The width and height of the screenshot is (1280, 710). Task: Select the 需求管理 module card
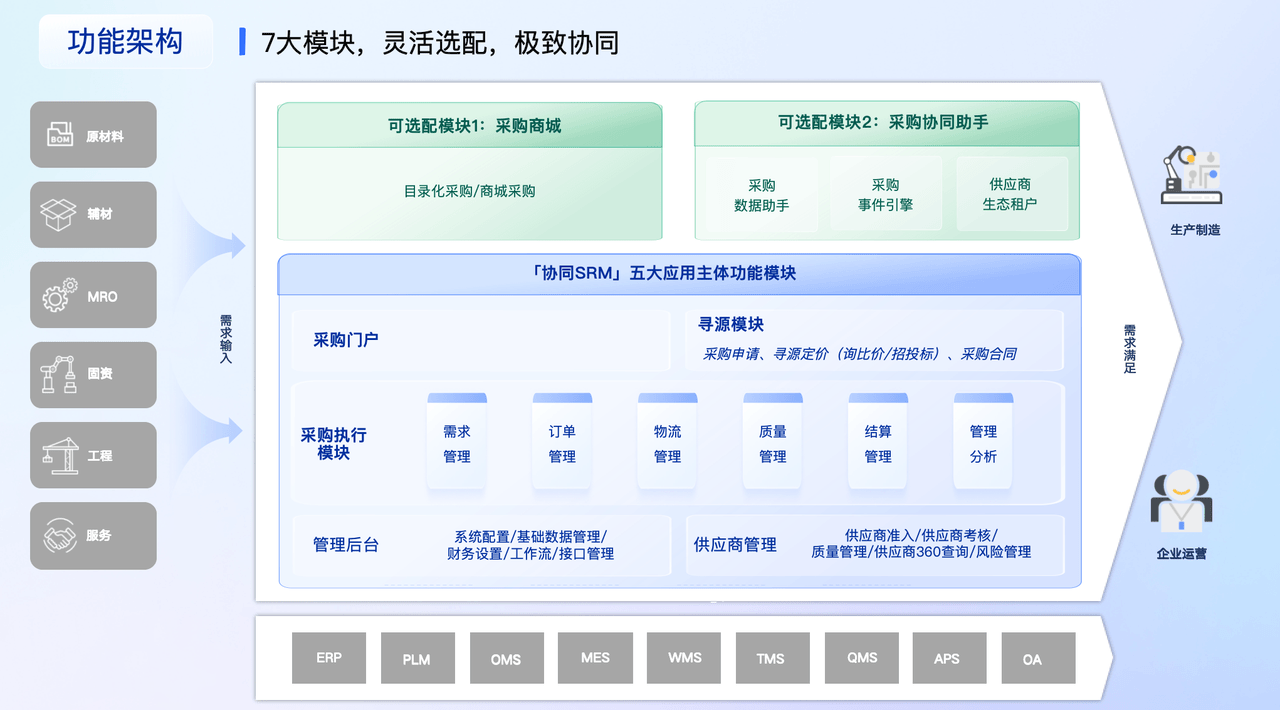tap(457, 443)
